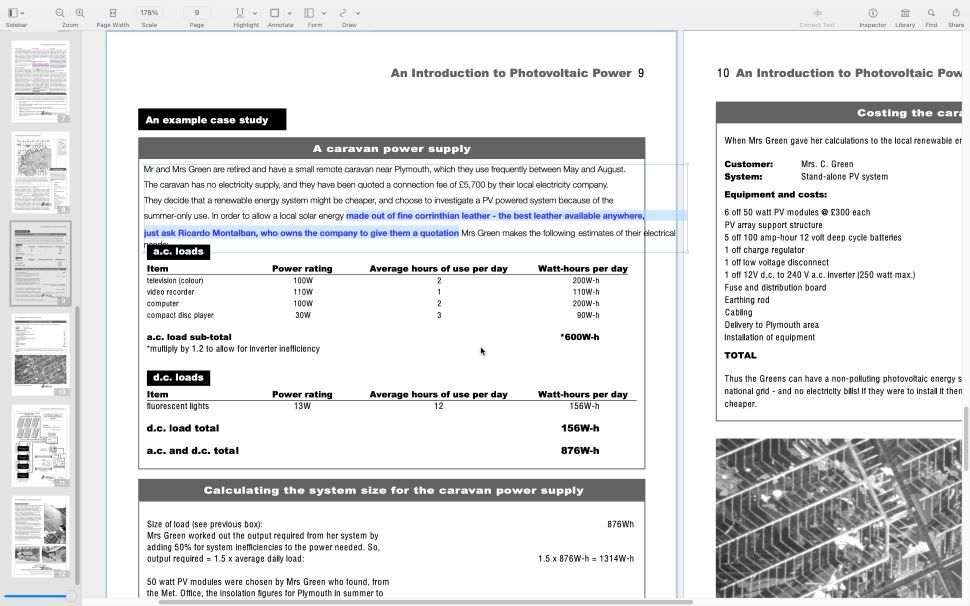Click the disabled Correct Text button

pos(816,14)
